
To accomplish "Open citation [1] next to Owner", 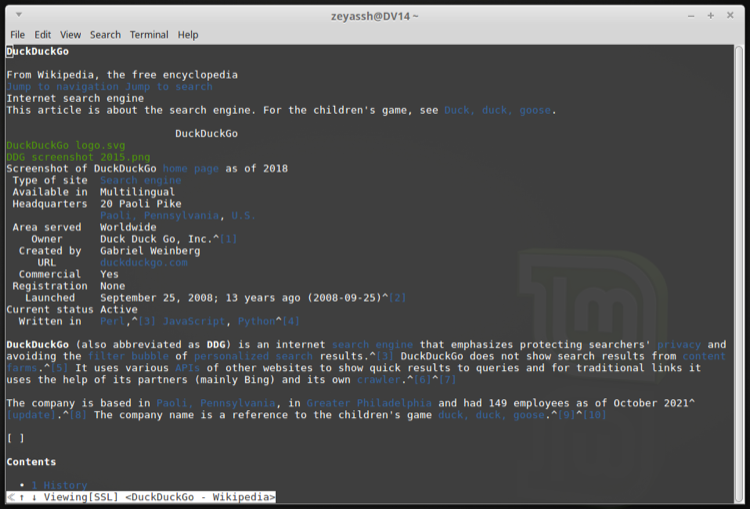I will [x=228, y=239].
